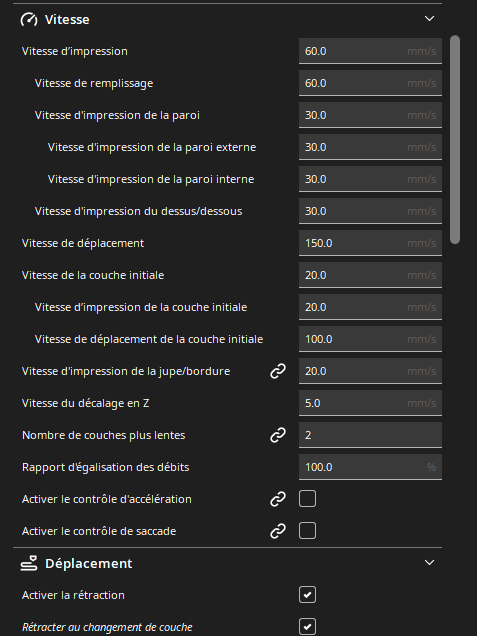Collapse the Vitesse section chevron
The height and width of the screenshot is (636, 477).
(429, 19)
